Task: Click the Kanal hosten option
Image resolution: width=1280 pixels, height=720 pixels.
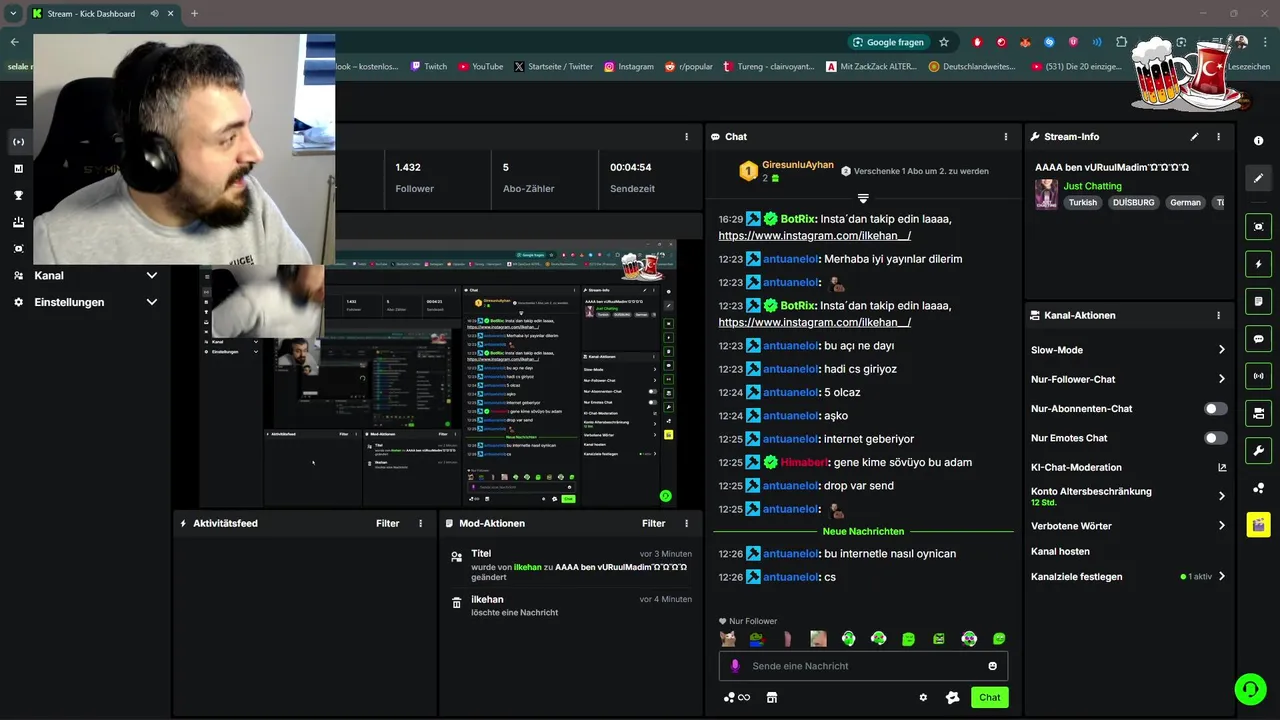Action: click(x=1060, y=552)
